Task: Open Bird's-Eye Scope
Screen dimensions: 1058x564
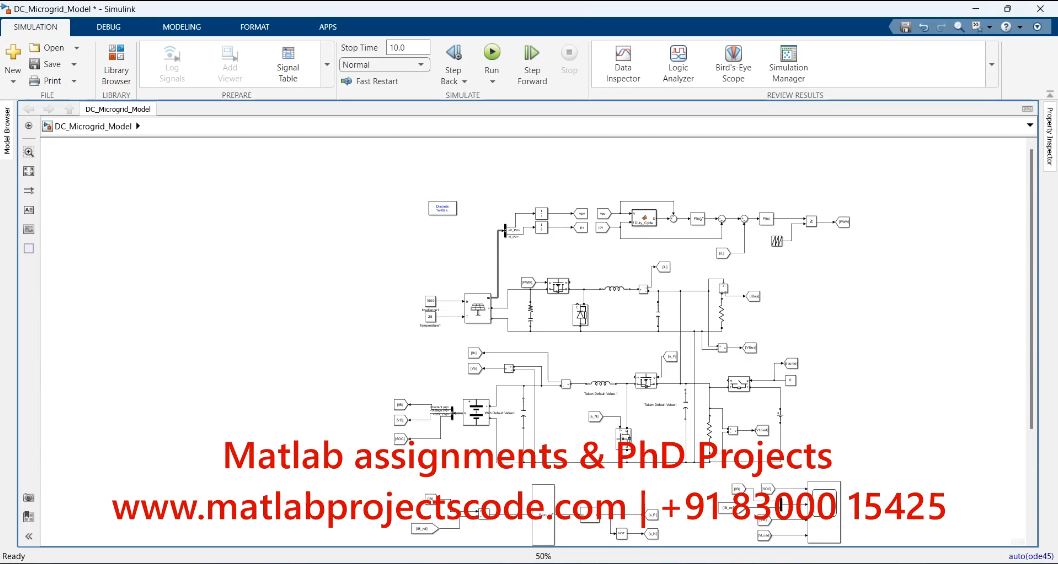Action: (x=733, y=65)
